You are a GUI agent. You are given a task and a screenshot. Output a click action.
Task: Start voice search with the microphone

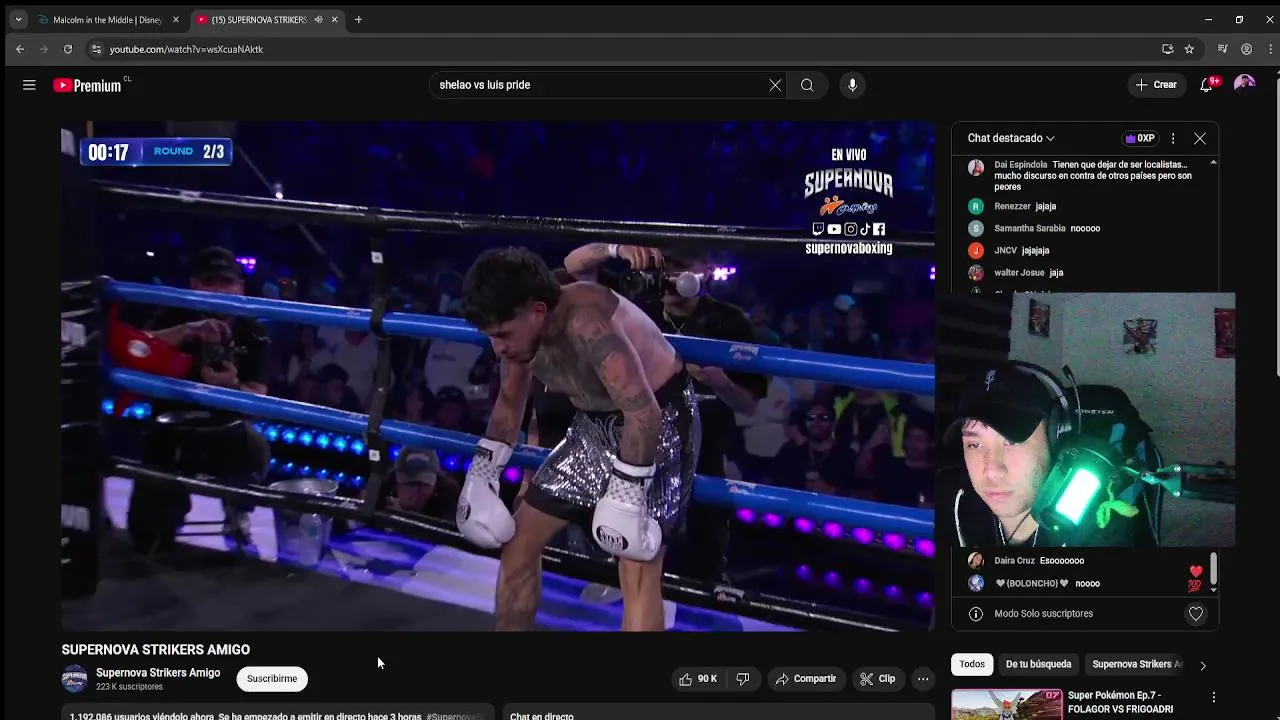click(852, 85)
